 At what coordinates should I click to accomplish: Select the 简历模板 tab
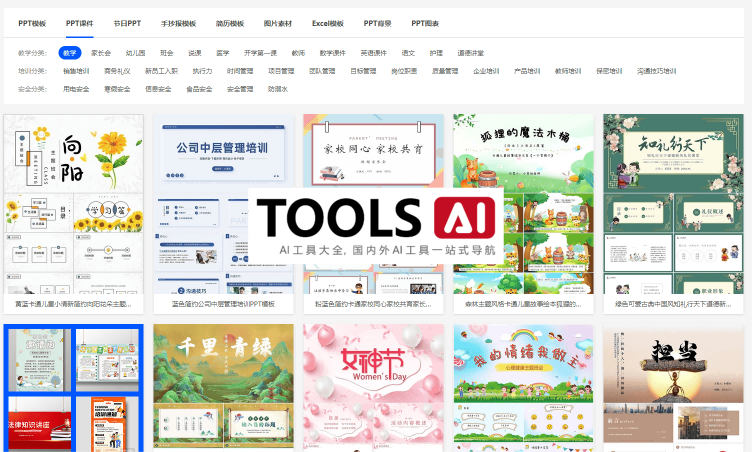click(x=230, y=22)
